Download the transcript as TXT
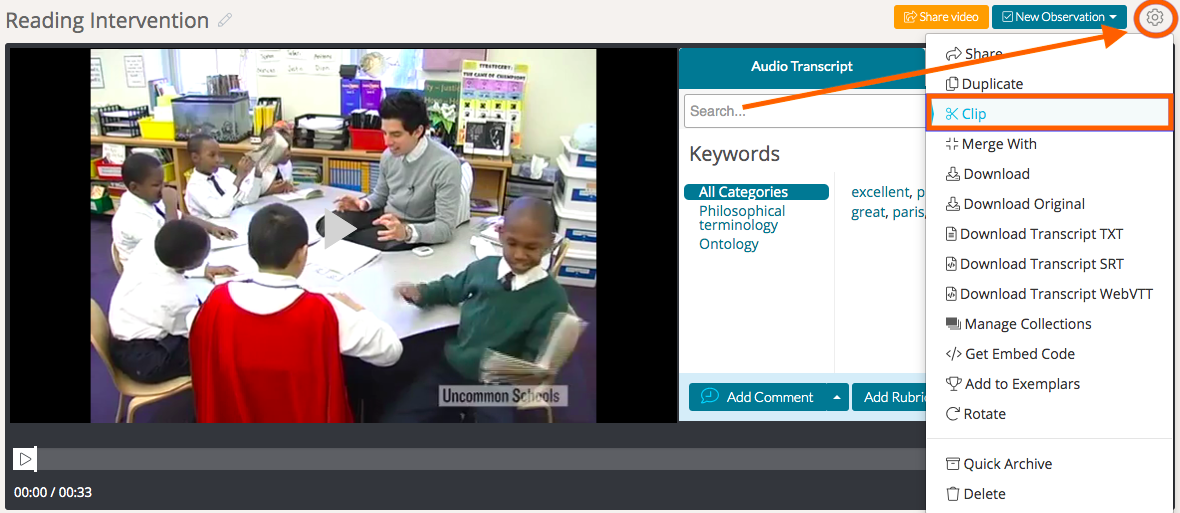 coord(1041,234)
